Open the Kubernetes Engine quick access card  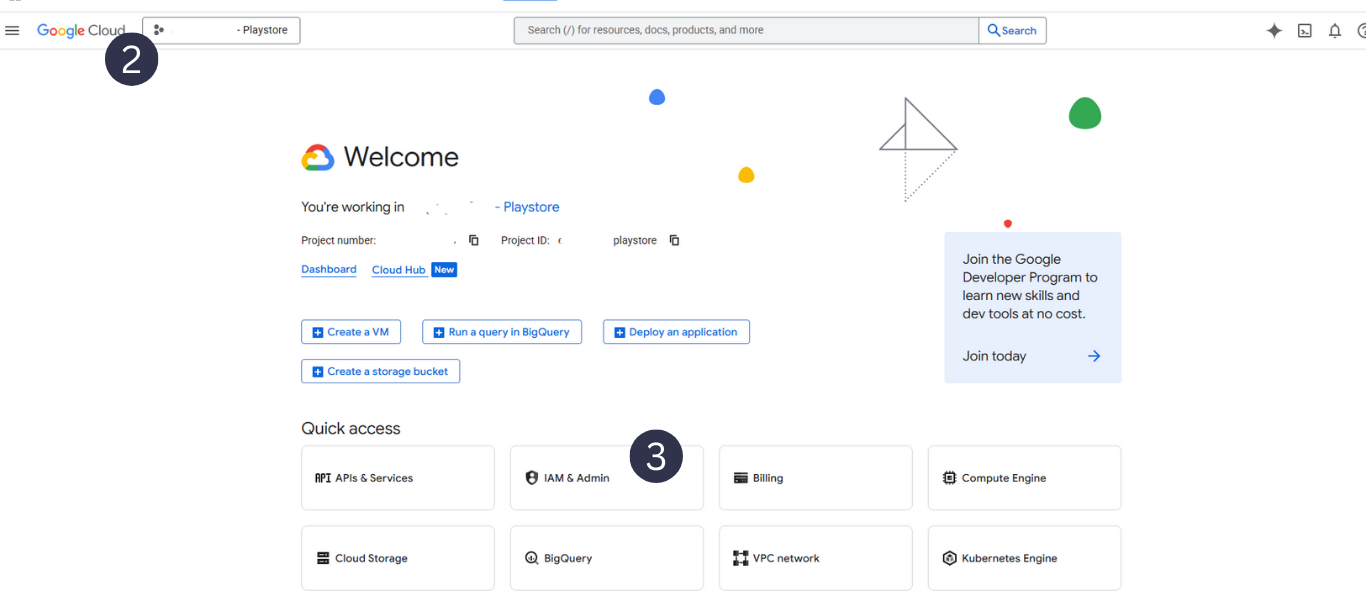(x=1024, y=558)
